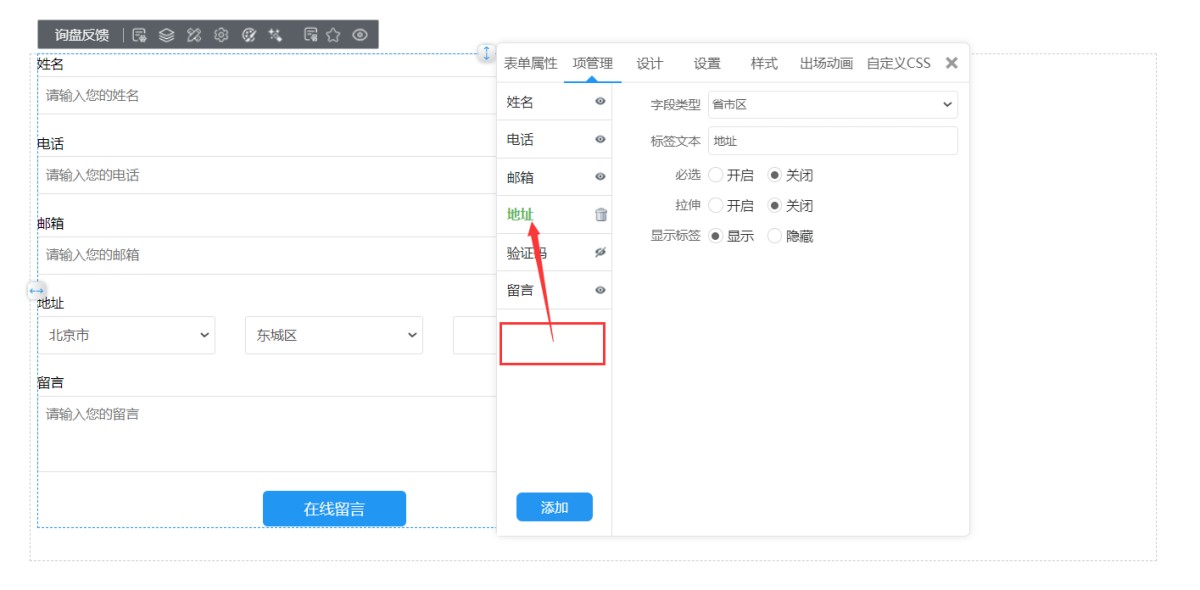Switch to the 自定义CSS tab
Screen dimensions: 1200x590
click(898, 63)
